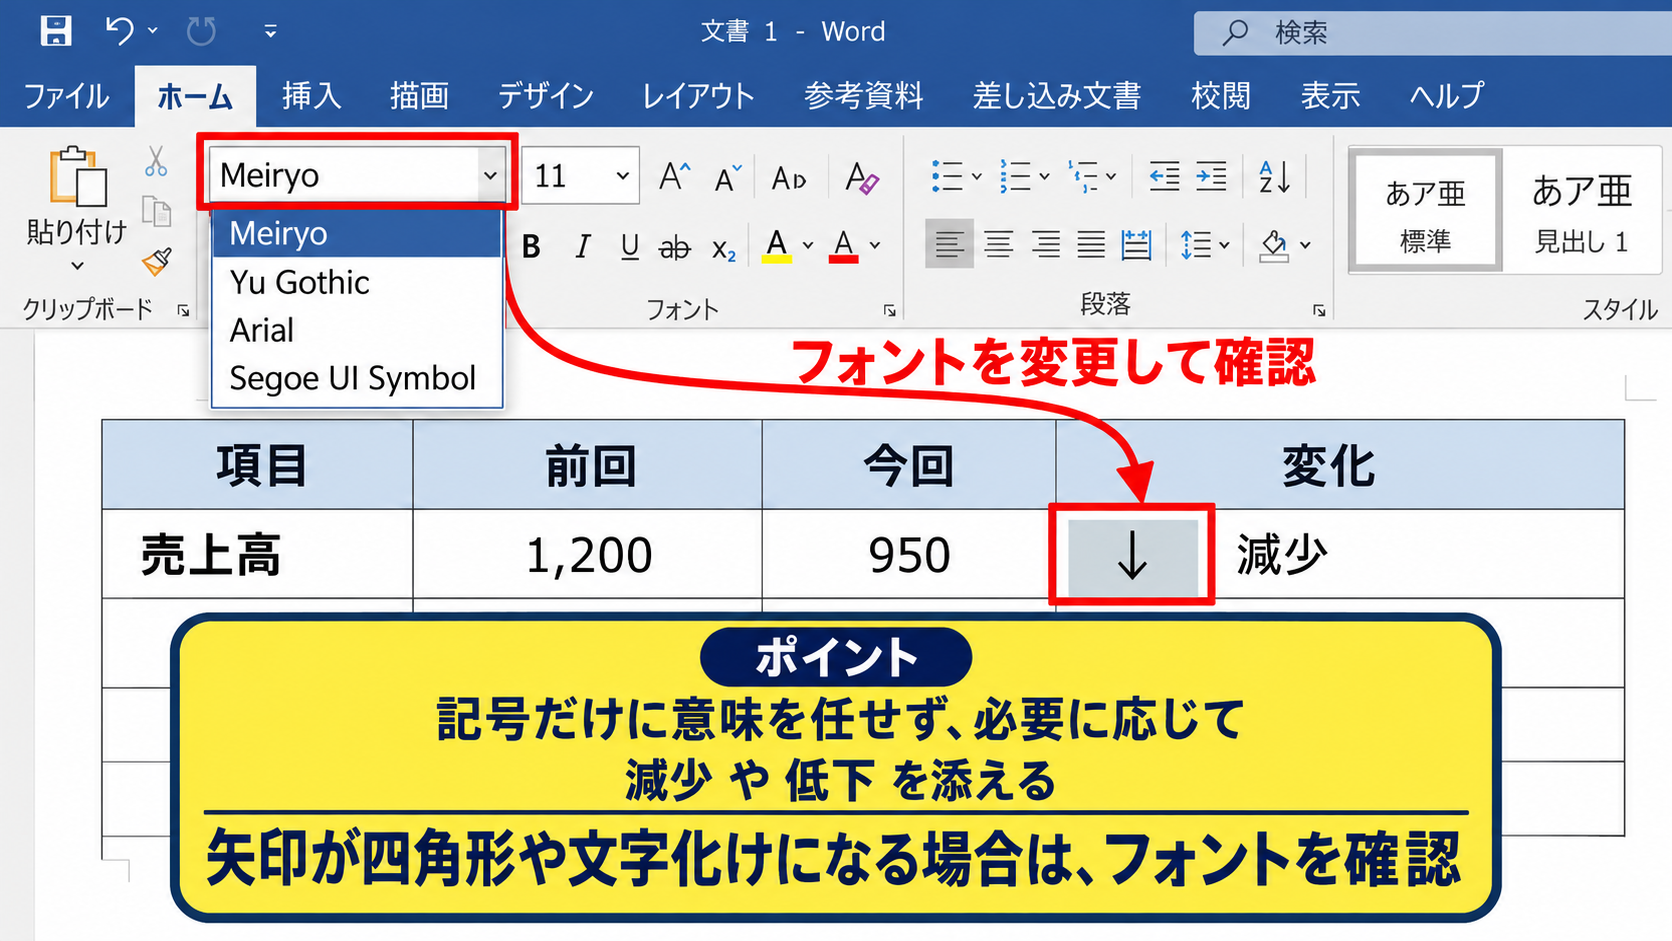Viewport: 1672px width, 941px height.
Task: Activate the Format Painter brush
Action: [157, 262]
